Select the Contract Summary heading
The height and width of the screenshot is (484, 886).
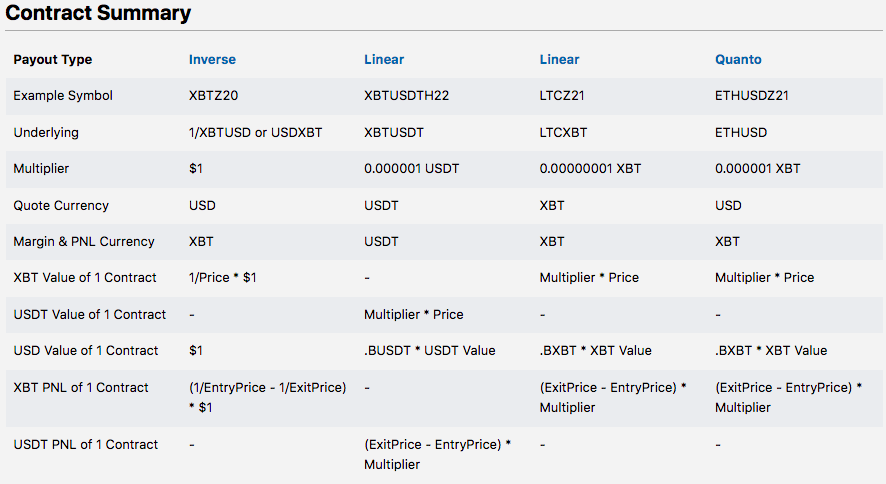coord(98,13)
